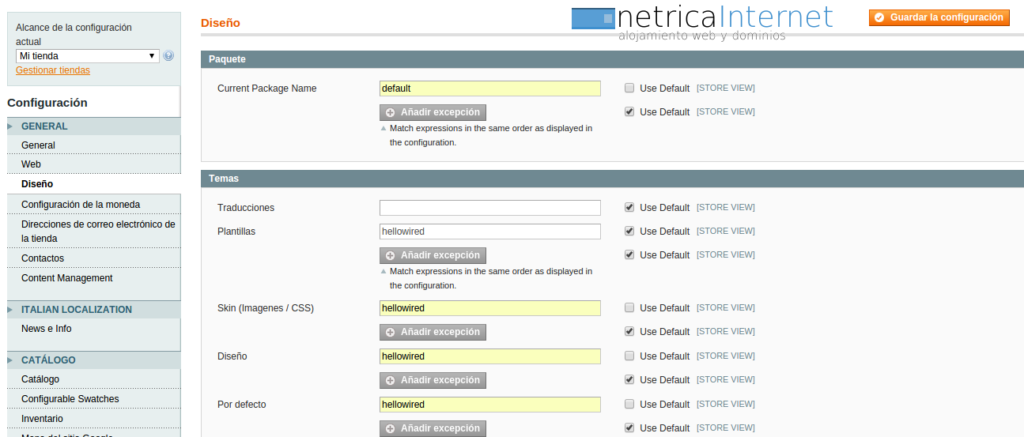Uncheck Use Default for Traducciones
1024x437 pixels.
pyautogui.click(x=629, y=208)
